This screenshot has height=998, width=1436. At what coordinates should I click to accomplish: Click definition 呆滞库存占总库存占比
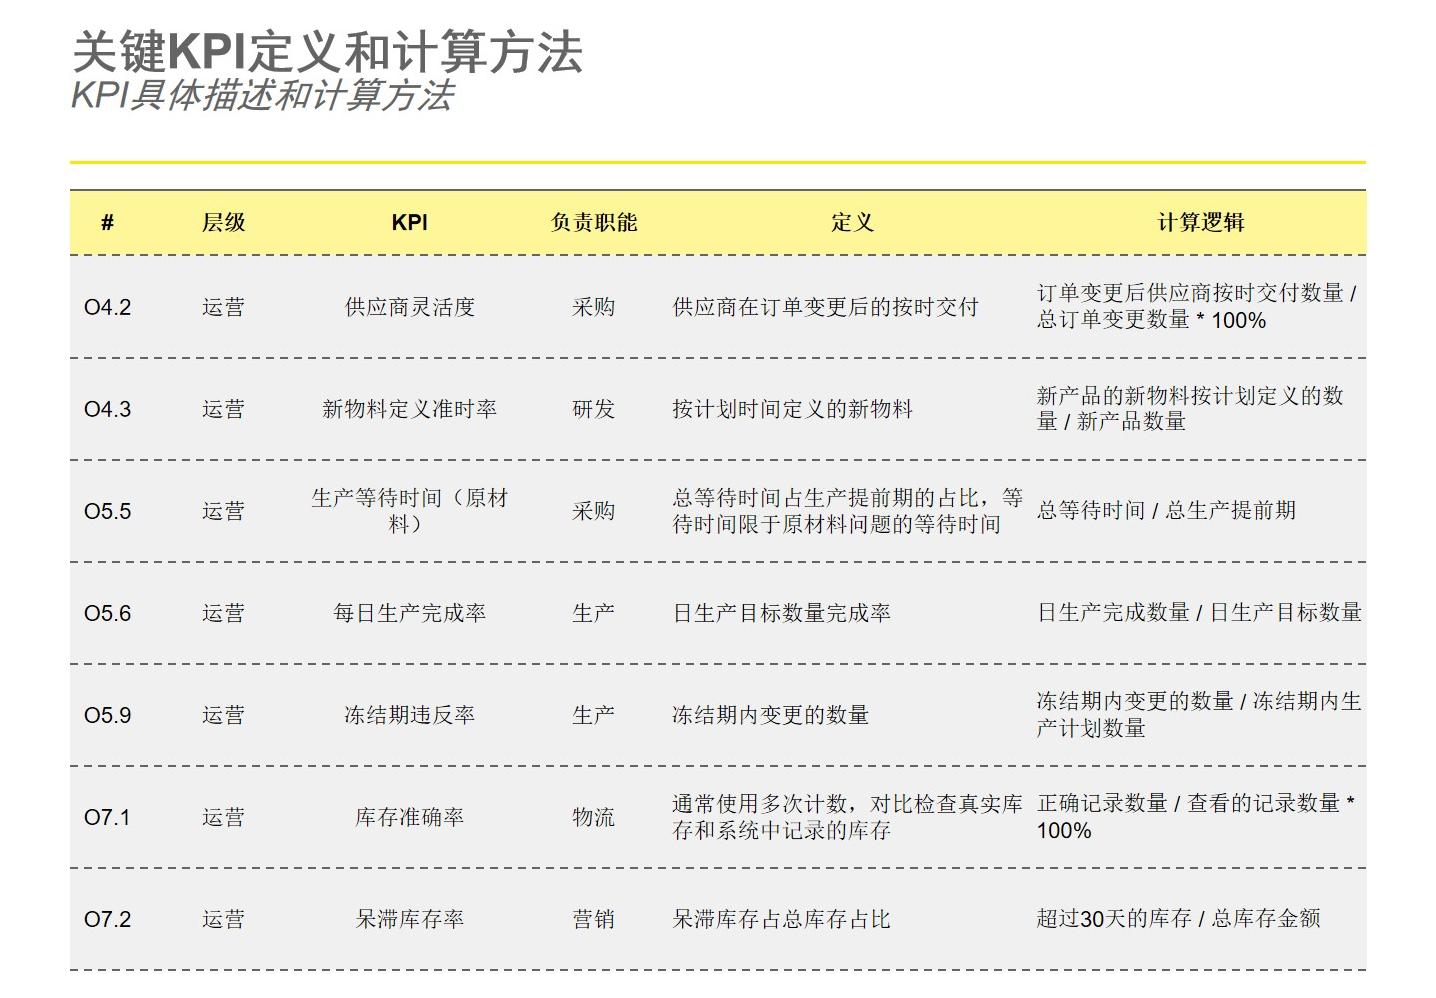pyautogui.click(x=781, y=919)
